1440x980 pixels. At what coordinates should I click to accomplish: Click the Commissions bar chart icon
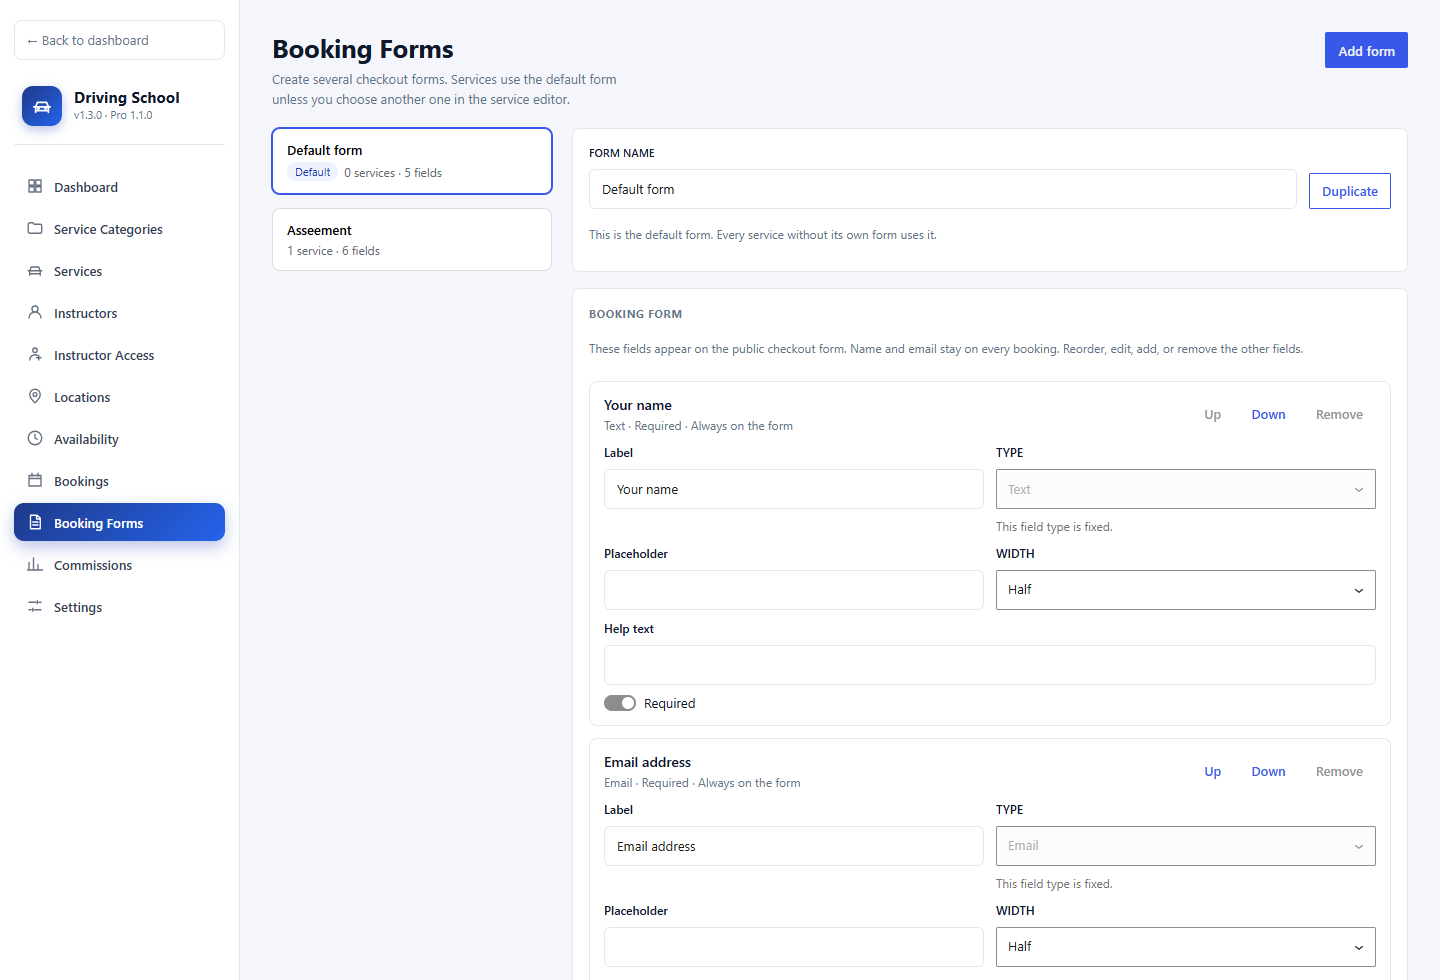pos(35,565)
